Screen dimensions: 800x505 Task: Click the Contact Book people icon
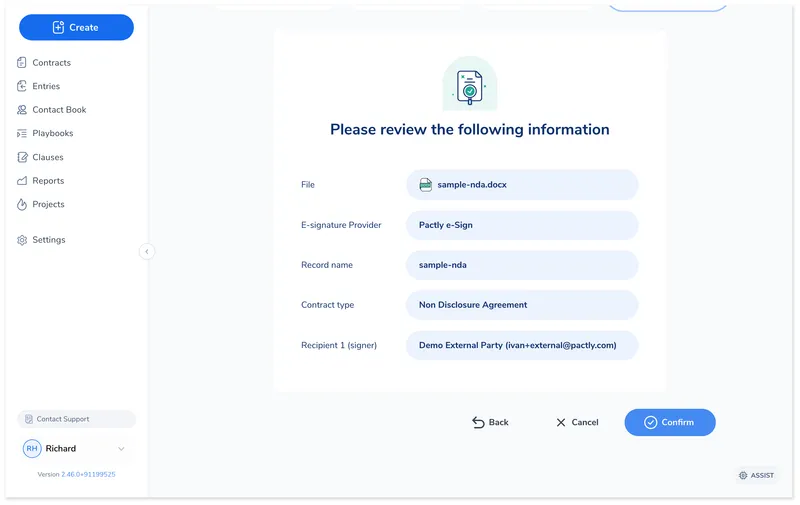pyautogui.click(x=21, y=109)
